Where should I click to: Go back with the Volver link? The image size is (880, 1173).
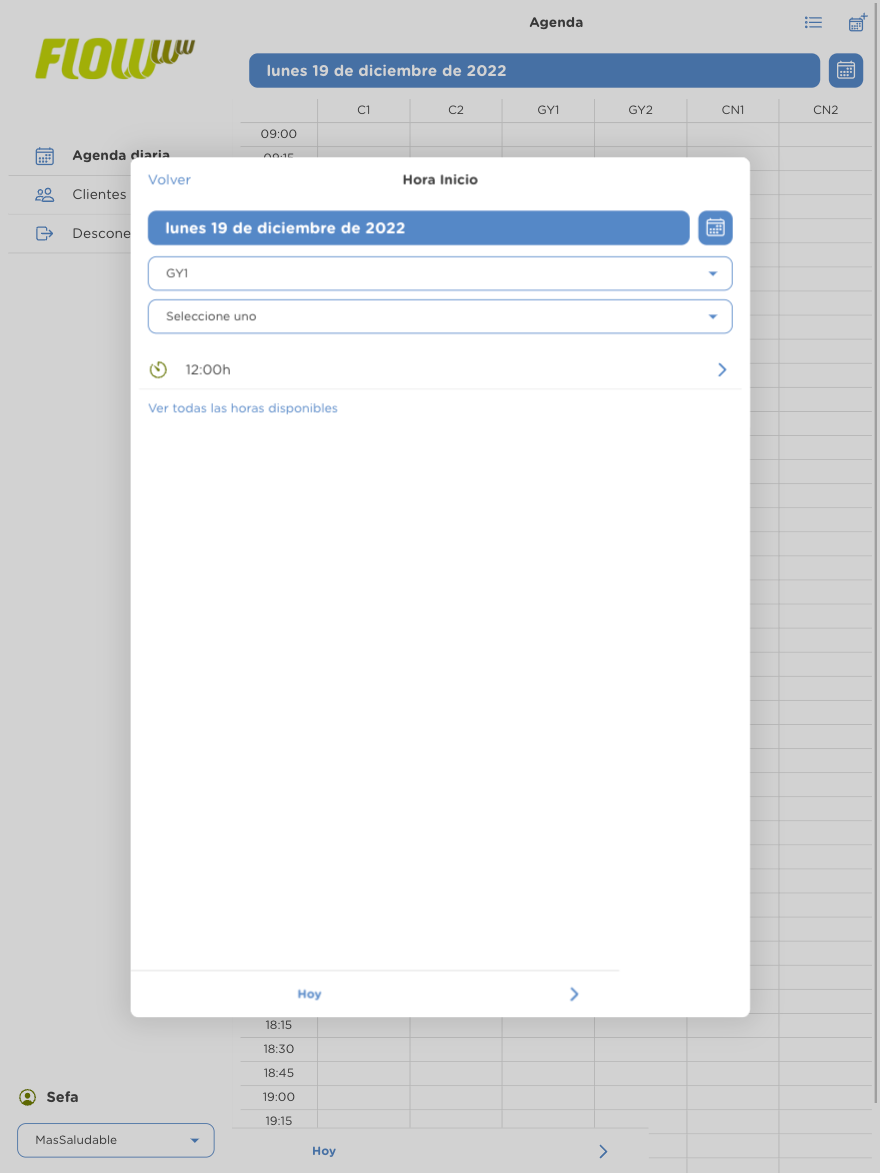(169, 180)
